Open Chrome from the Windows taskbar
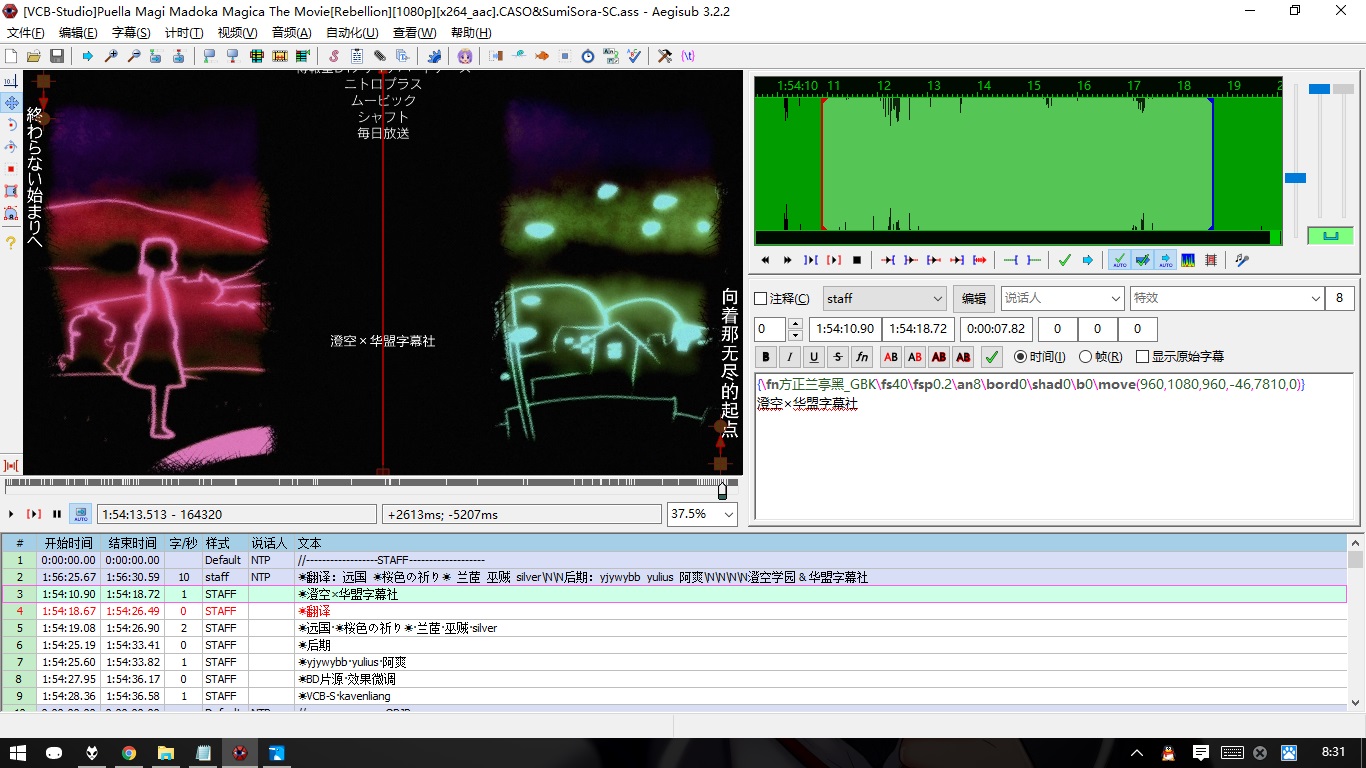 click(x=129, y=752)
